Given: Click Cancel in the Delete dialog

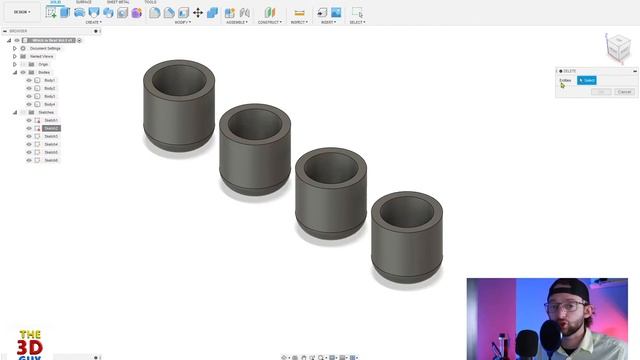Looking at the screenshot, I should [x=624, y=92].
